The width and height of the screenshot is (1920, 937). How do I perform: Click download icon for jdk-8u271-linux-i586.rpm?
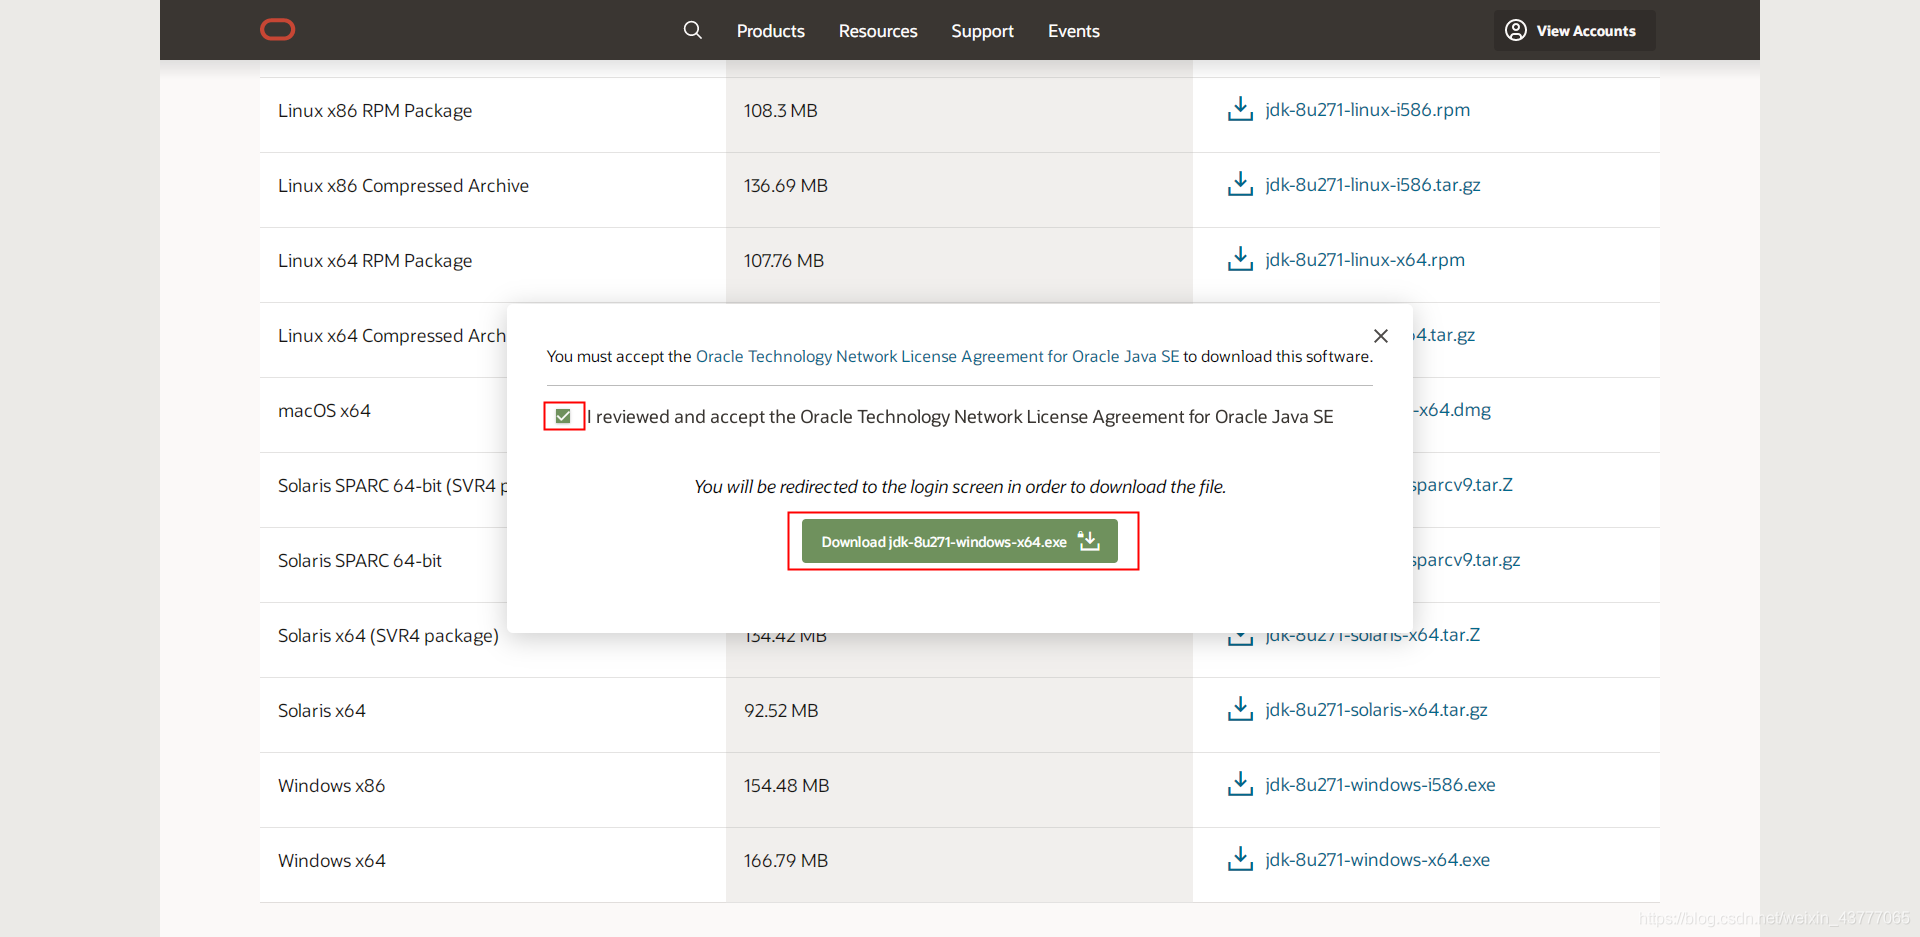click(x=1240, y=109)
